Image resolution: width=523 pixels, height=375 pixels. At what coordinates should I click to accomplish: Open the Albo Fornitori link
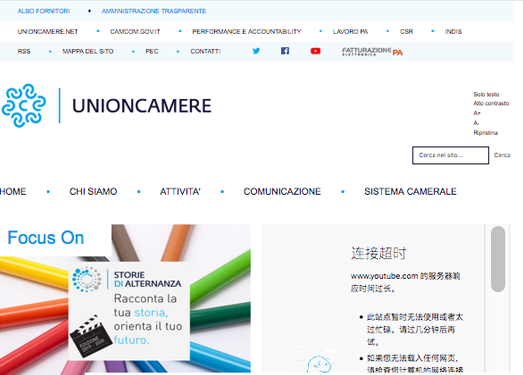[x=44, y=11]
